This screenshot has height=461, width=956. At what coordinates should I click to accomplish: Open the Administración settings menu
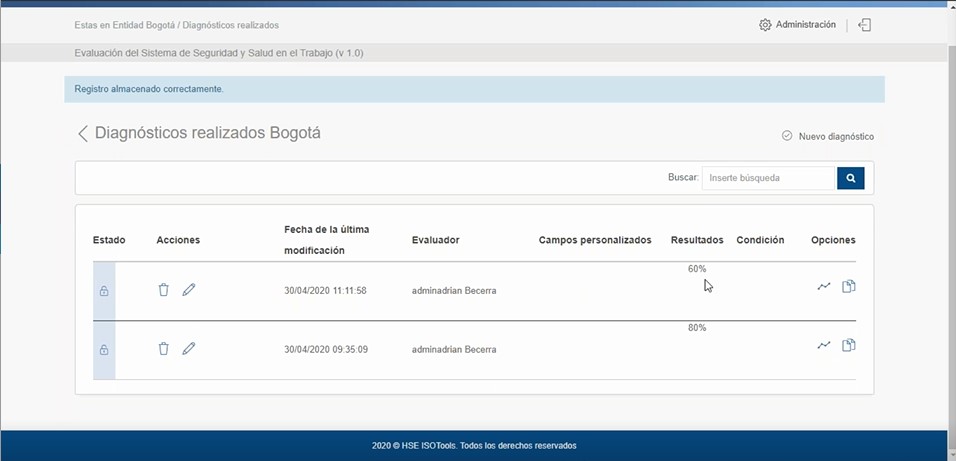click(x=797, y=25)
